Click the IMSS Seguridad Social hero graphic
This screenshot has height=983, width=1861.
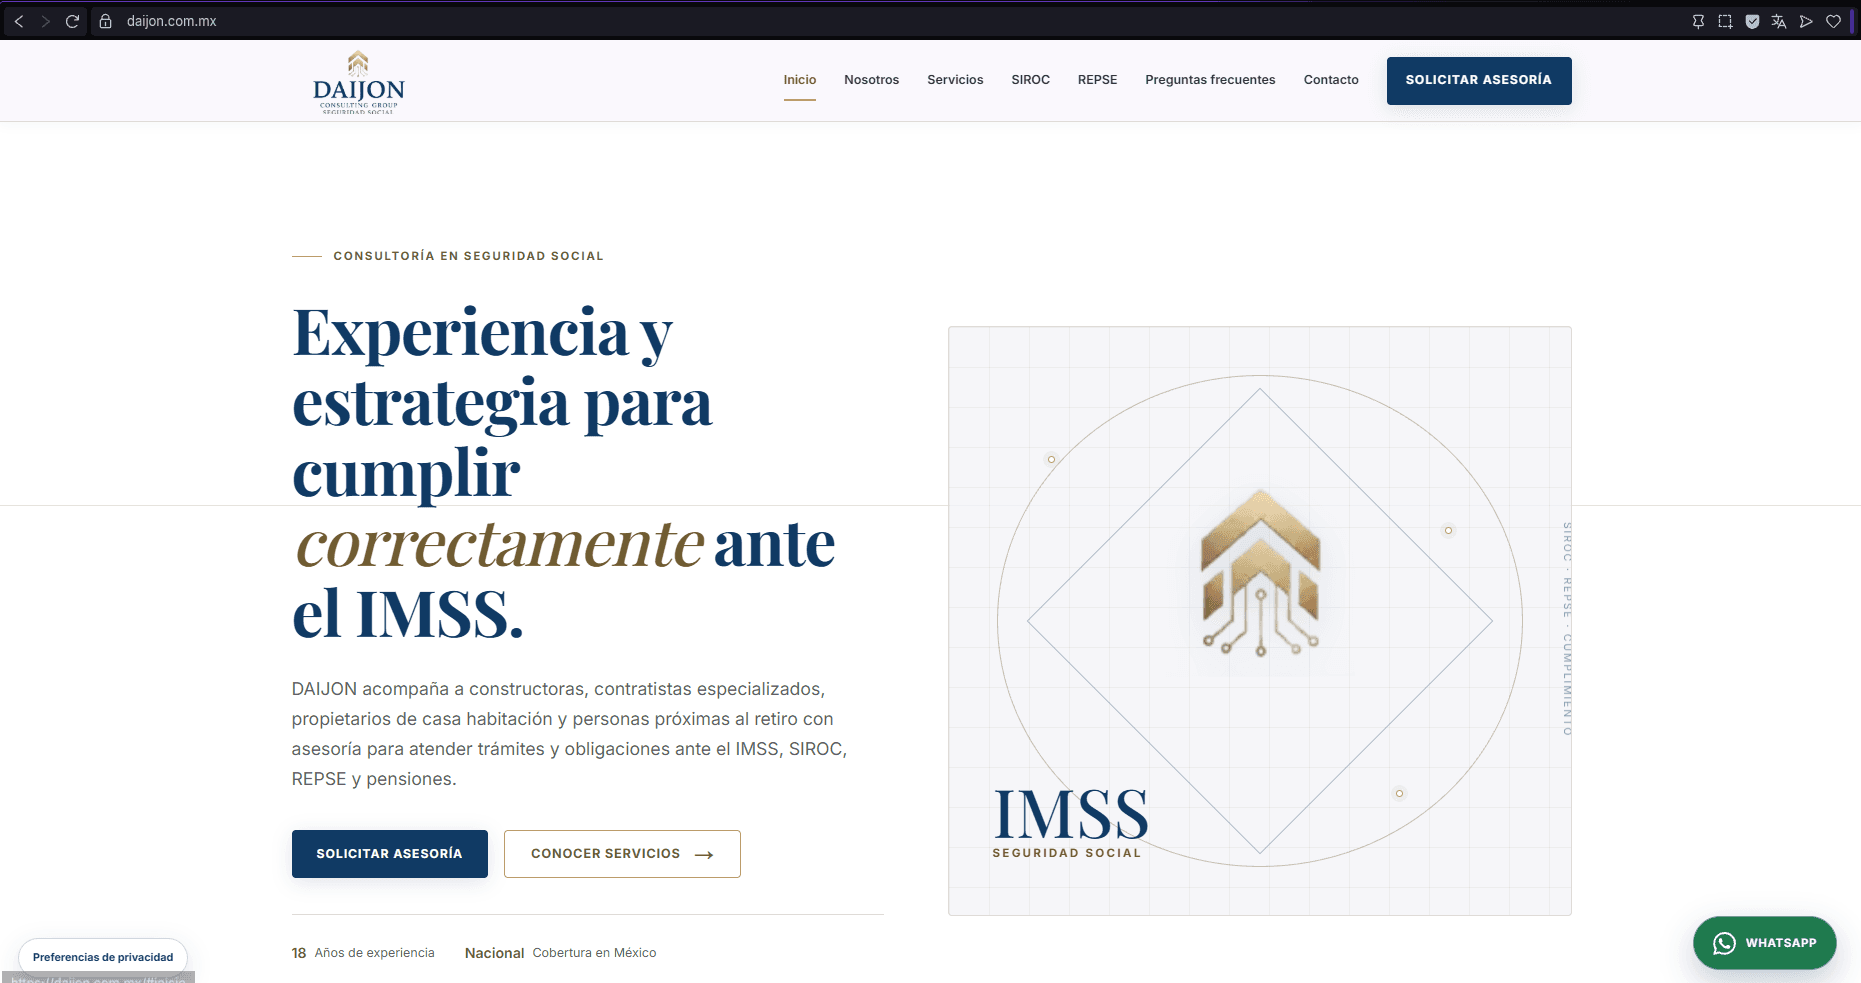coord(1260,621)
